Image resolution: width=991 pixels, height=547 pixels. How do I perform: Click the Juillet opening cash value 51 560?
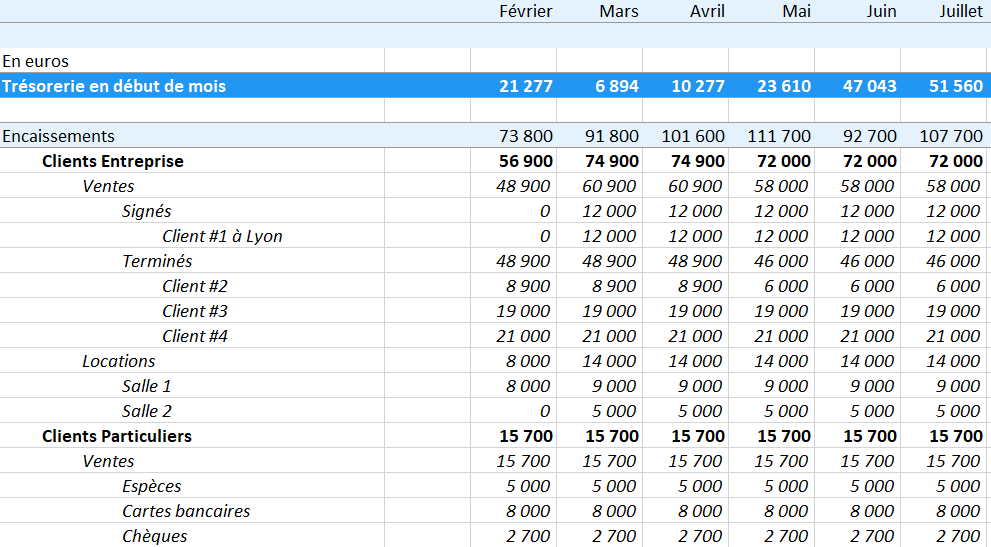[x=956, y=86]
